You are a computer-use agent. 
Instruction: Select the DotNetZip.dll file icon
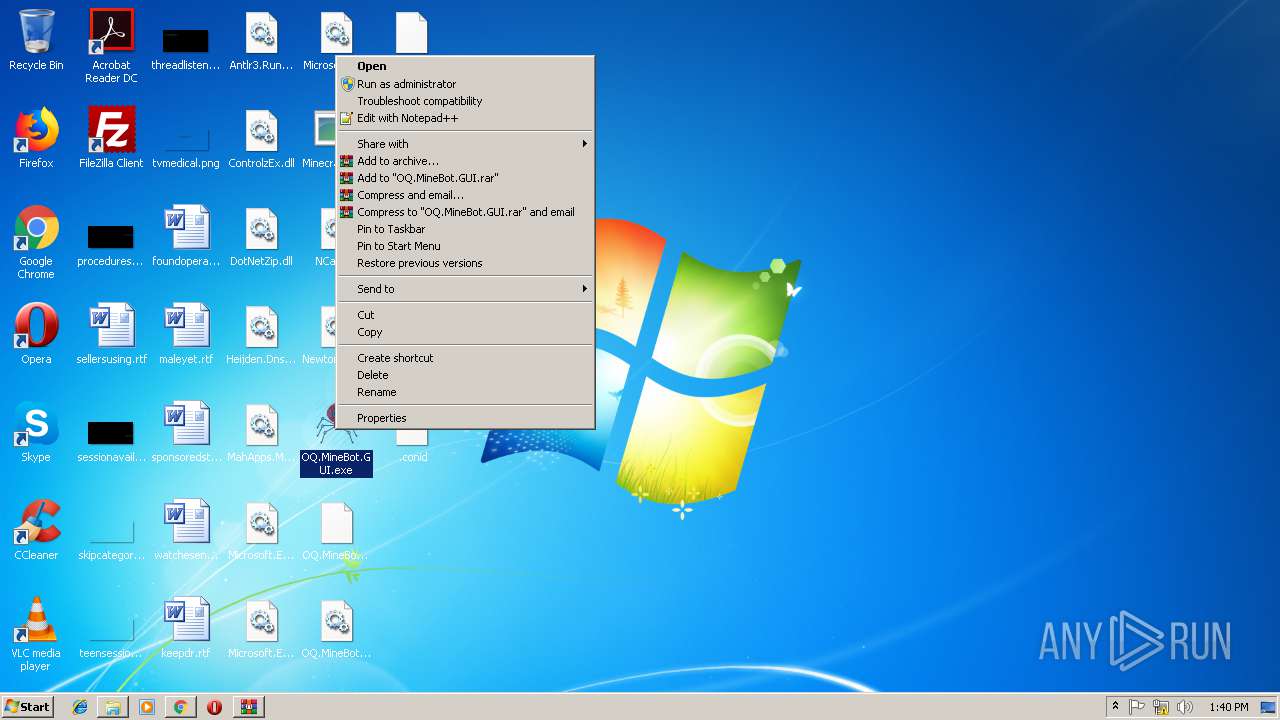pyautogui.click(x=261, y=236)
